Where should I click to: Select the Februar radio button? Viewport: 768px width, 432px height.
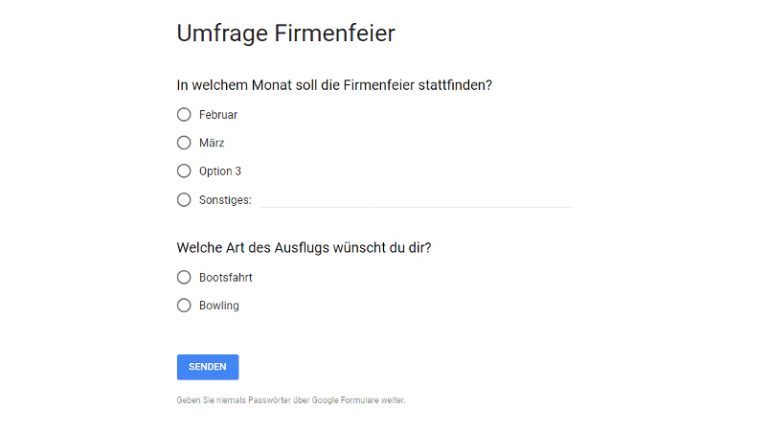(184, 114)
